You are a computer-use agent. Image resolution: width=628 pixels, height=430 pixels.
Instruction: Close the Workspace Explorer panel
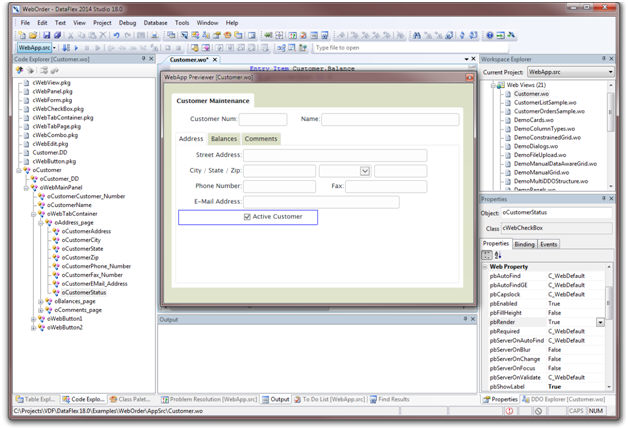pos(612,58)
